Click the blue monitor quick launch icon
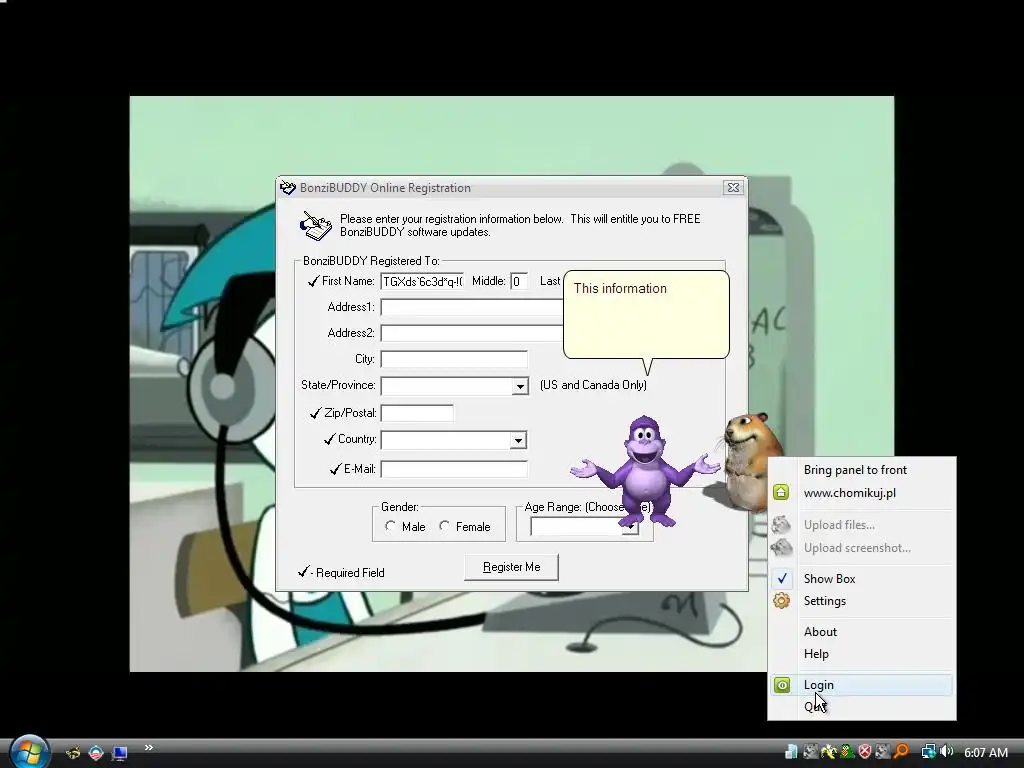The width and height of the screenshot is (1024, 768). click(119, 753)
